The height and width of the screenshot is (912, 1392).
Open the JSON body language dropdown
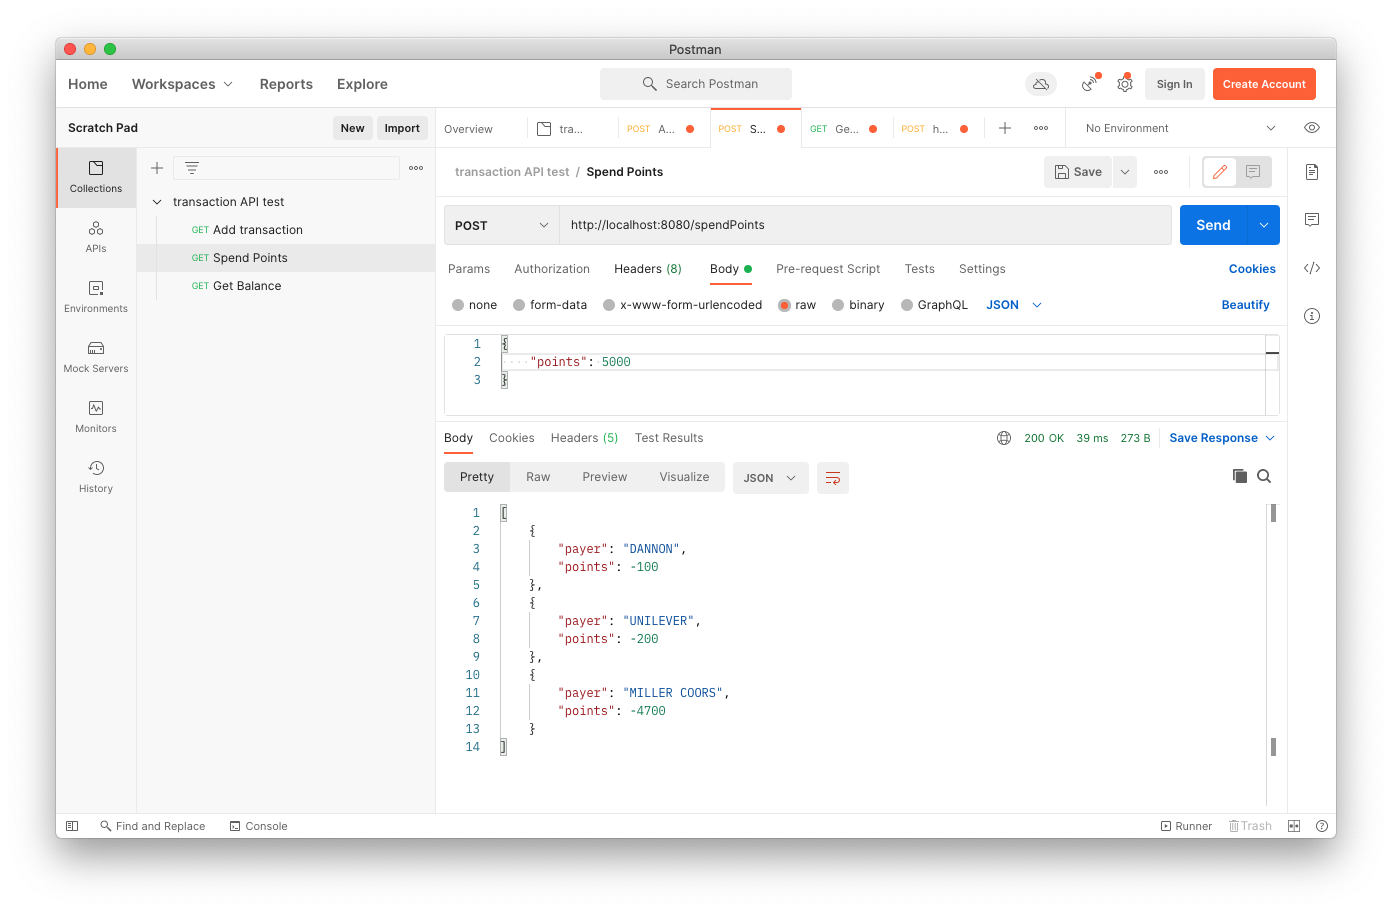(1014, 305)
